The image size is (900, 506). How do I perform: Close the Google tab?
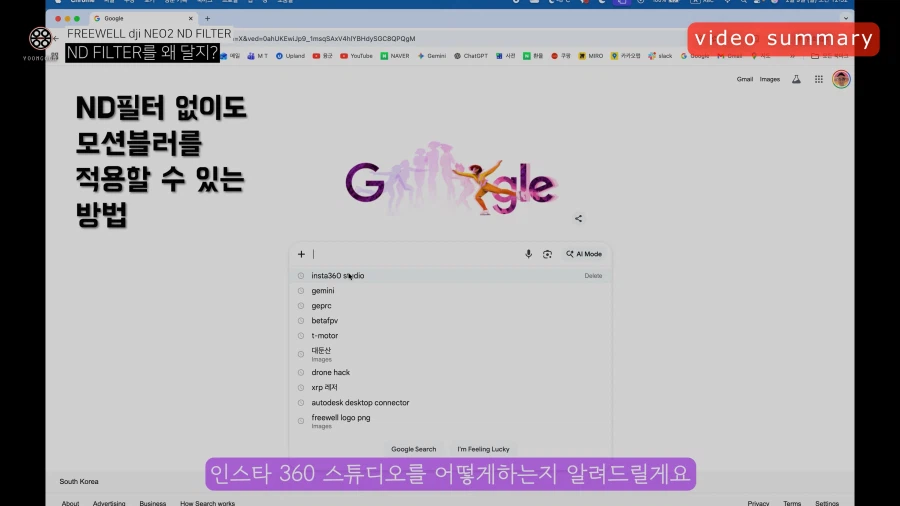tap(191, 18)
